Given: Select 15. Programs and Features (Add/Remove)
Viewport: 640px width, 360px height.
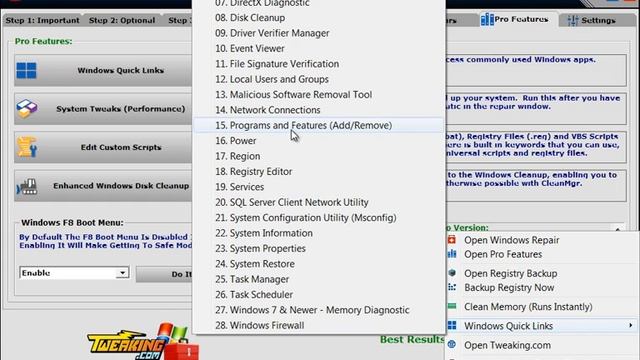Looking at the screenshot, I should 318,125.
